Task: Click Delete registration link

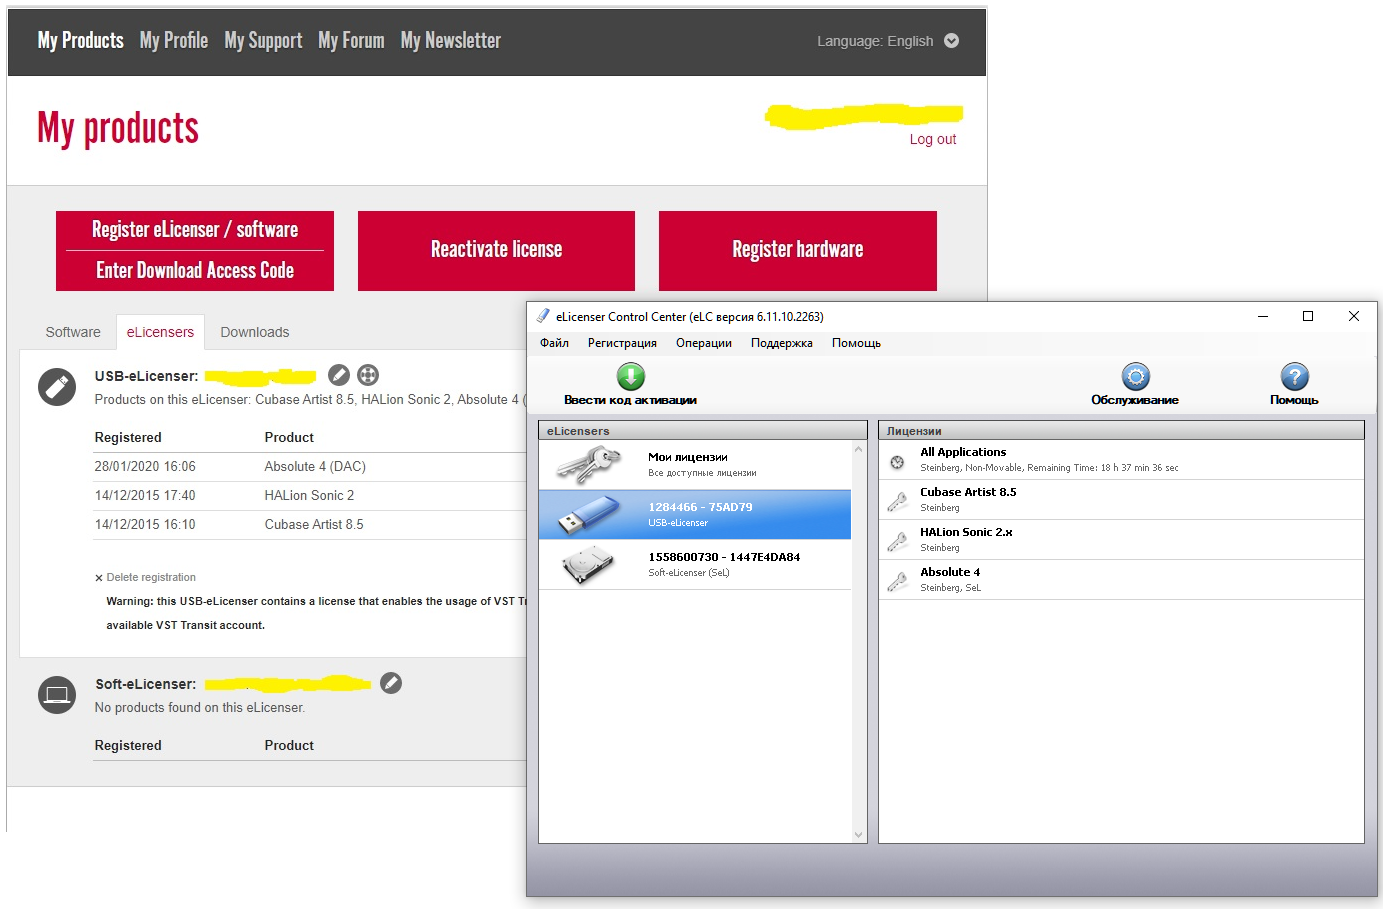Action: click(x=145, y=577)
